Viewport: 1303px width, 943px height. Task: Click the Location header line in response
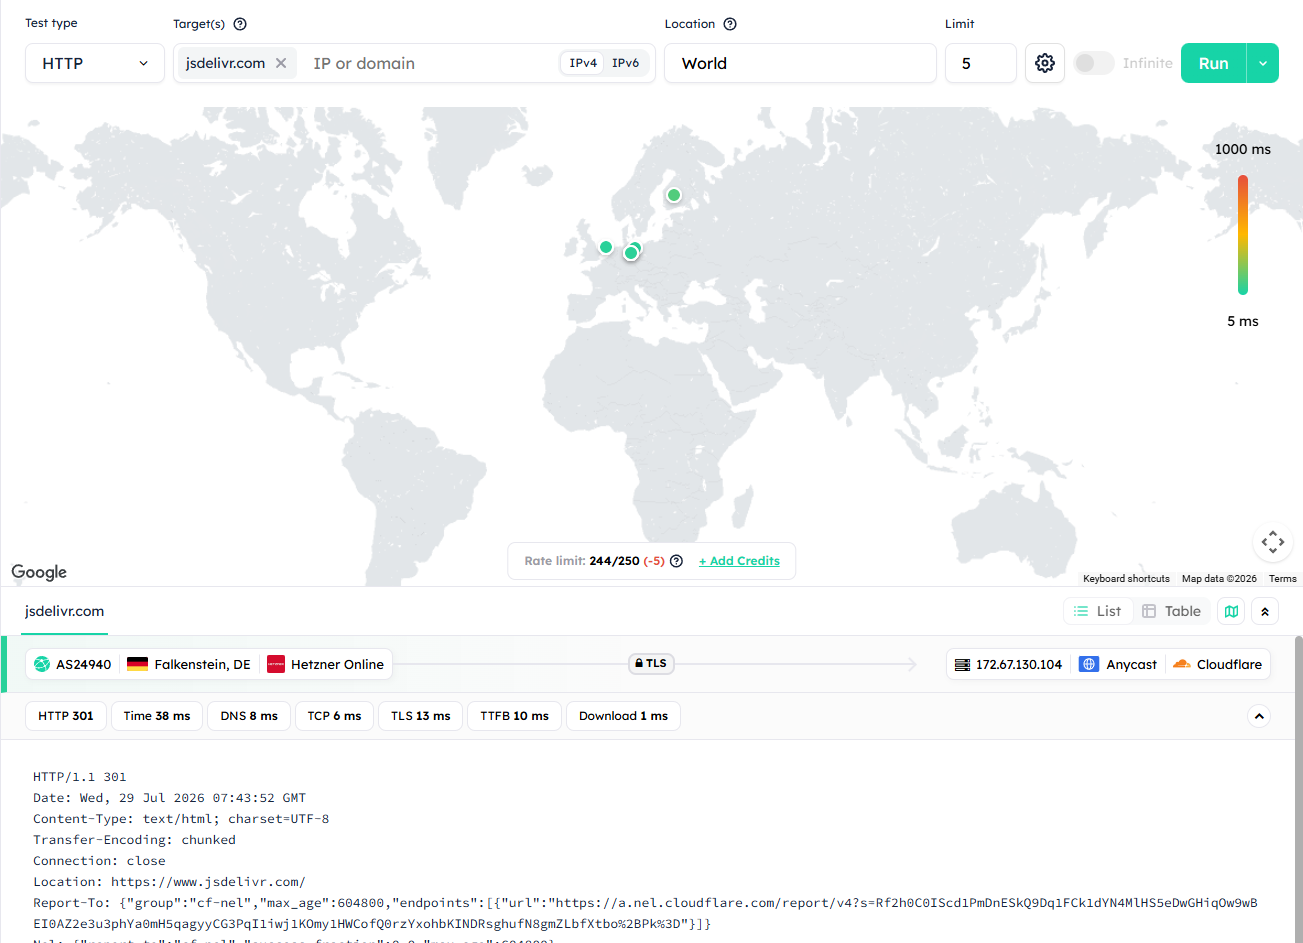coord(169,882)
